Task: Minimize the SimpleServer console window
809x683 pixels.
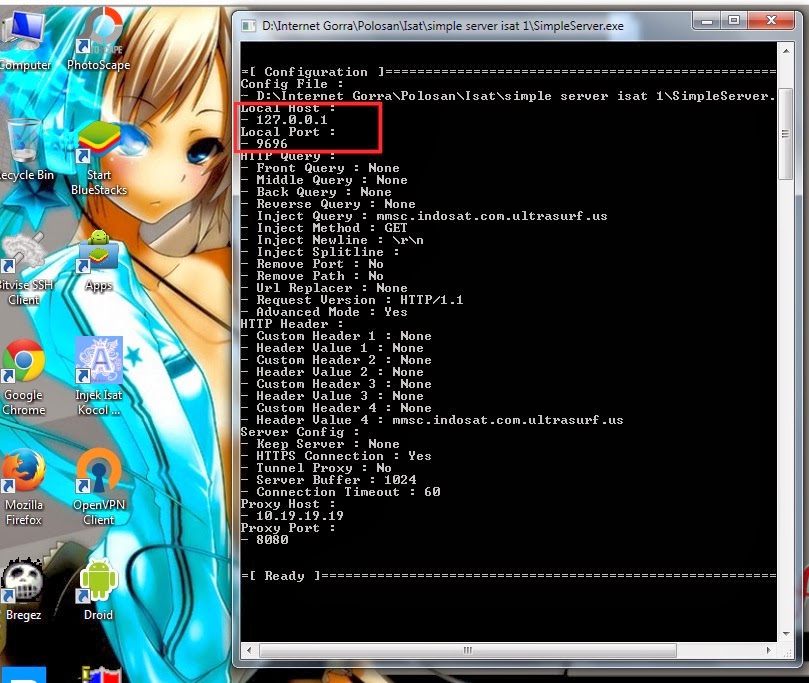Action: tap(707, 21)
